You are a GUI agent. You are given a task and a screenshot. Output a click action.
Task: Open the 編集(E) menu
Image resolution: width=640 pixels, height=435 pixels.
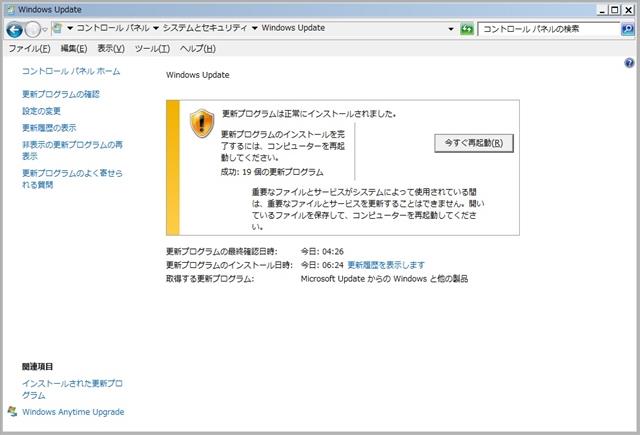tap(74, 49)
